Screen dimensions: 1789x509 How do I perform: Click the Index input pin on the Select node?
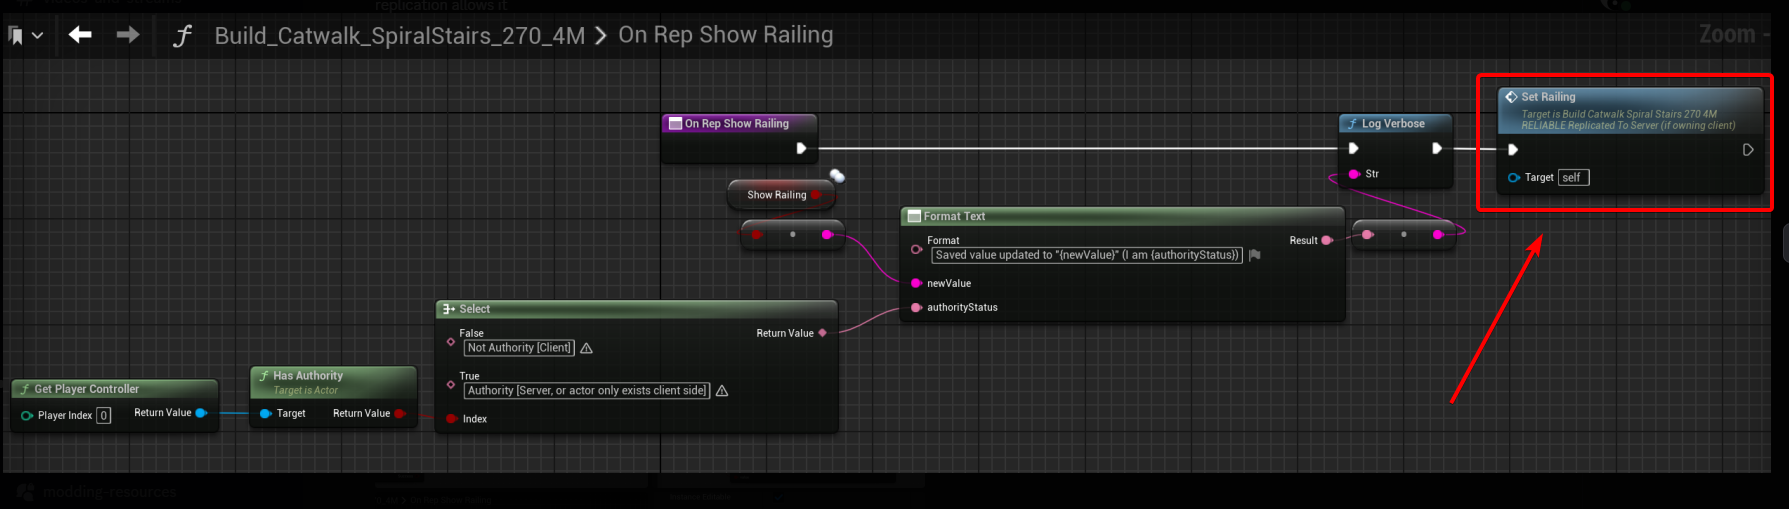click(x=451, y=419)
